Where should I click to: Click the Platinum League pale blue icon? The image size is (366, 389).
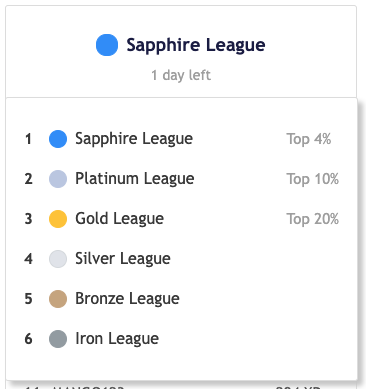click(58, 179)
